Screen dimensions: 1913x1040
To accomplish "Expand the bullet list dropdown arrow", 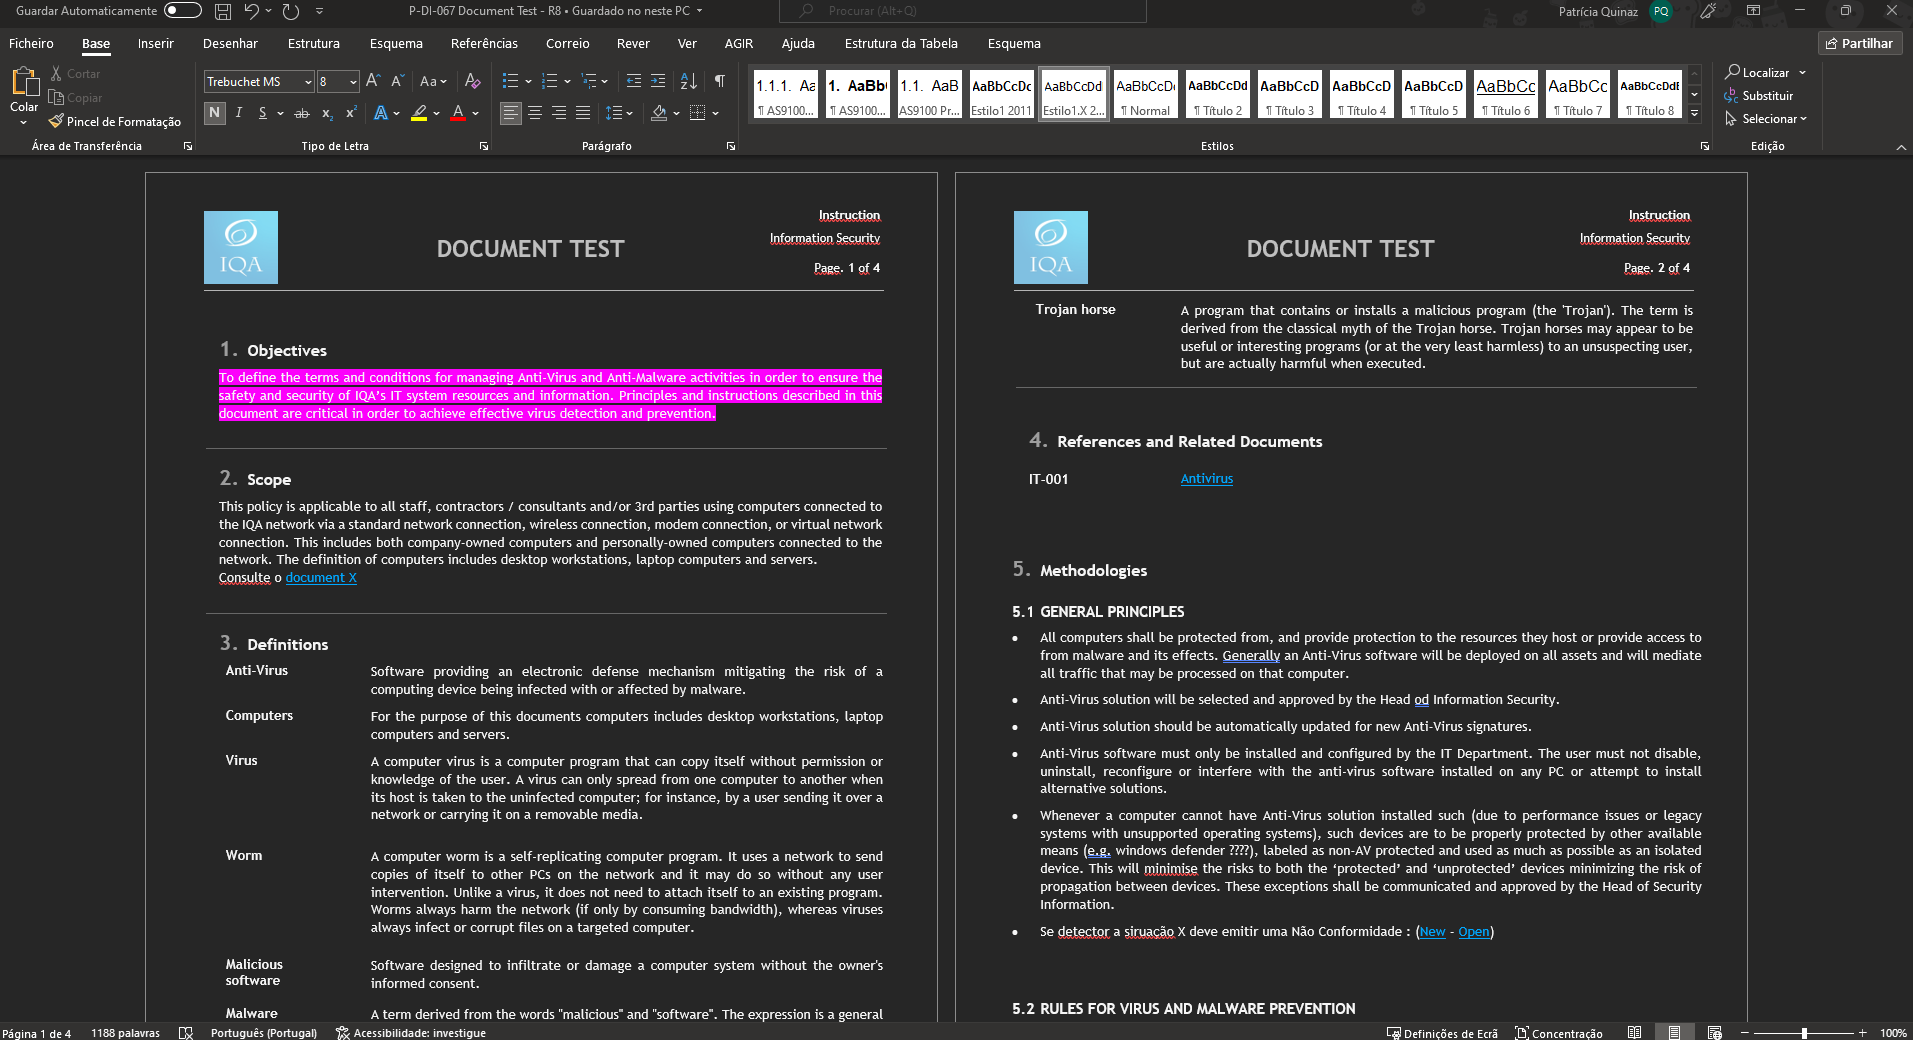I will pyautogui.click(x=528, y=81).
